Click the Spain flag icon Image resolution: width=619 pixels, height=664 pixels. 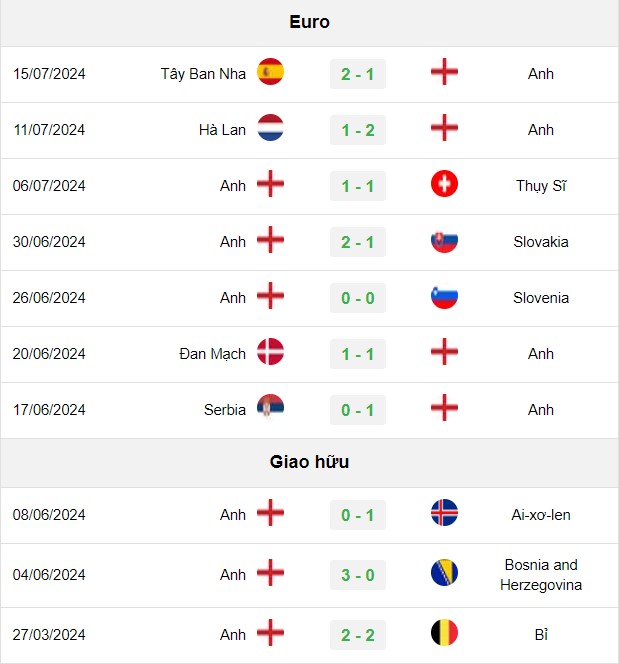[x=270, y=72]
